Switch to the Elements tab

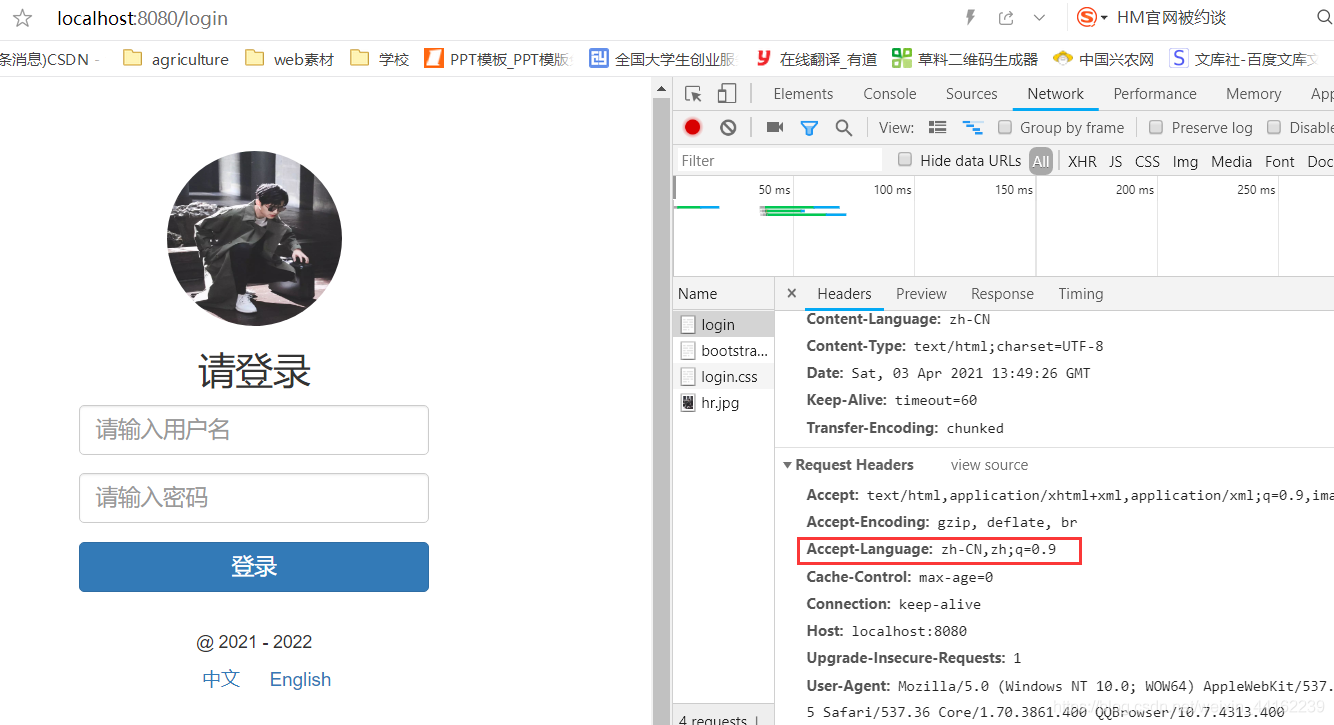pos(803,94)
